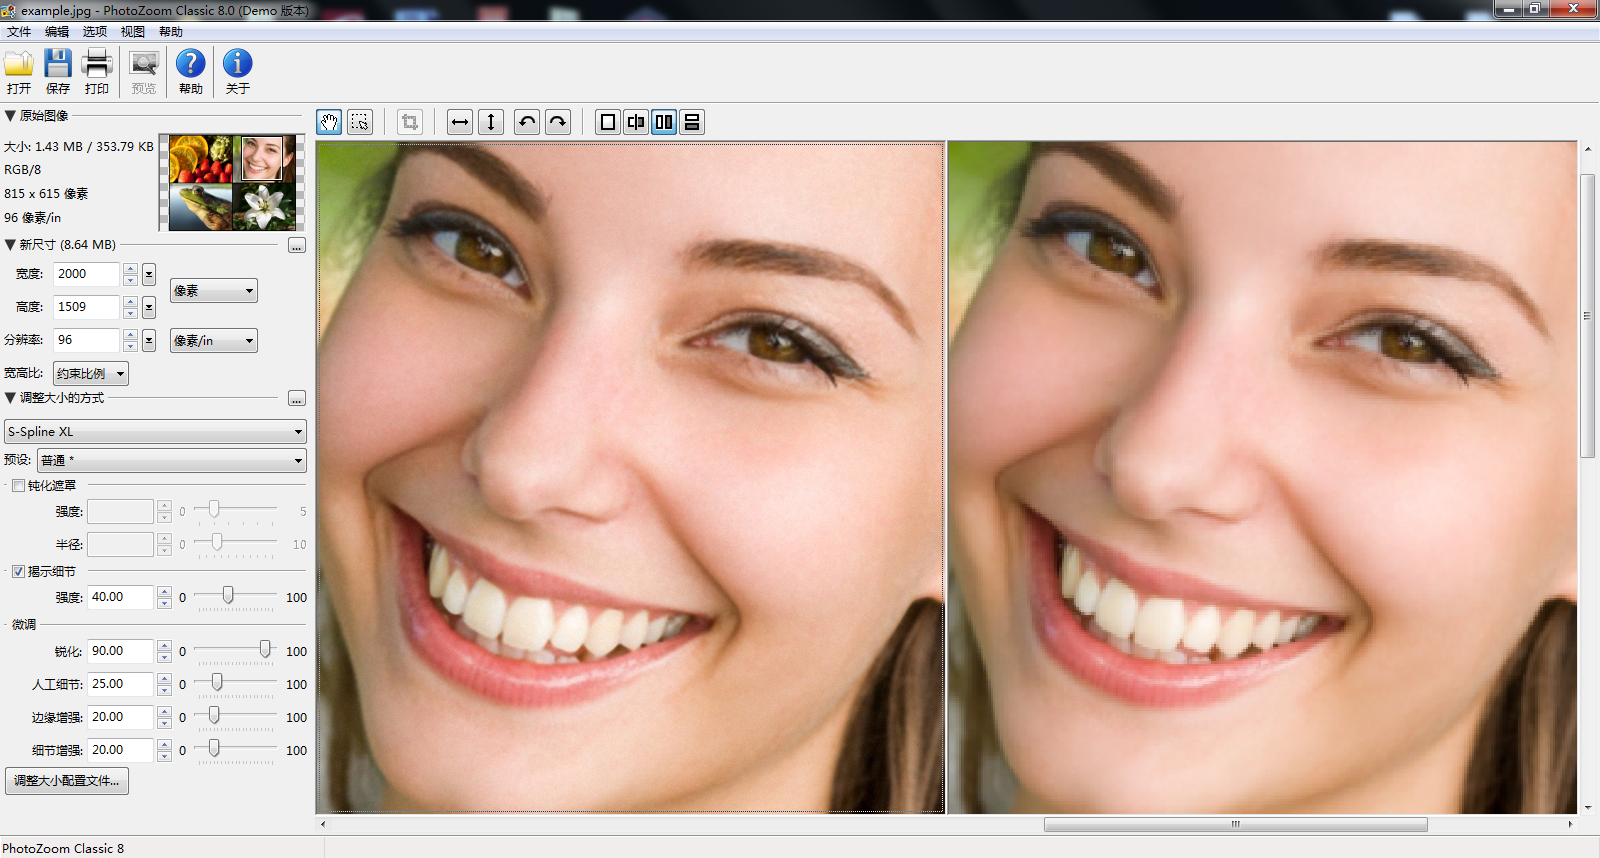Click the 揭示细节 强度 field 40.00
This screenshot has height=858, width=1600.
click(x=121, y=597)
